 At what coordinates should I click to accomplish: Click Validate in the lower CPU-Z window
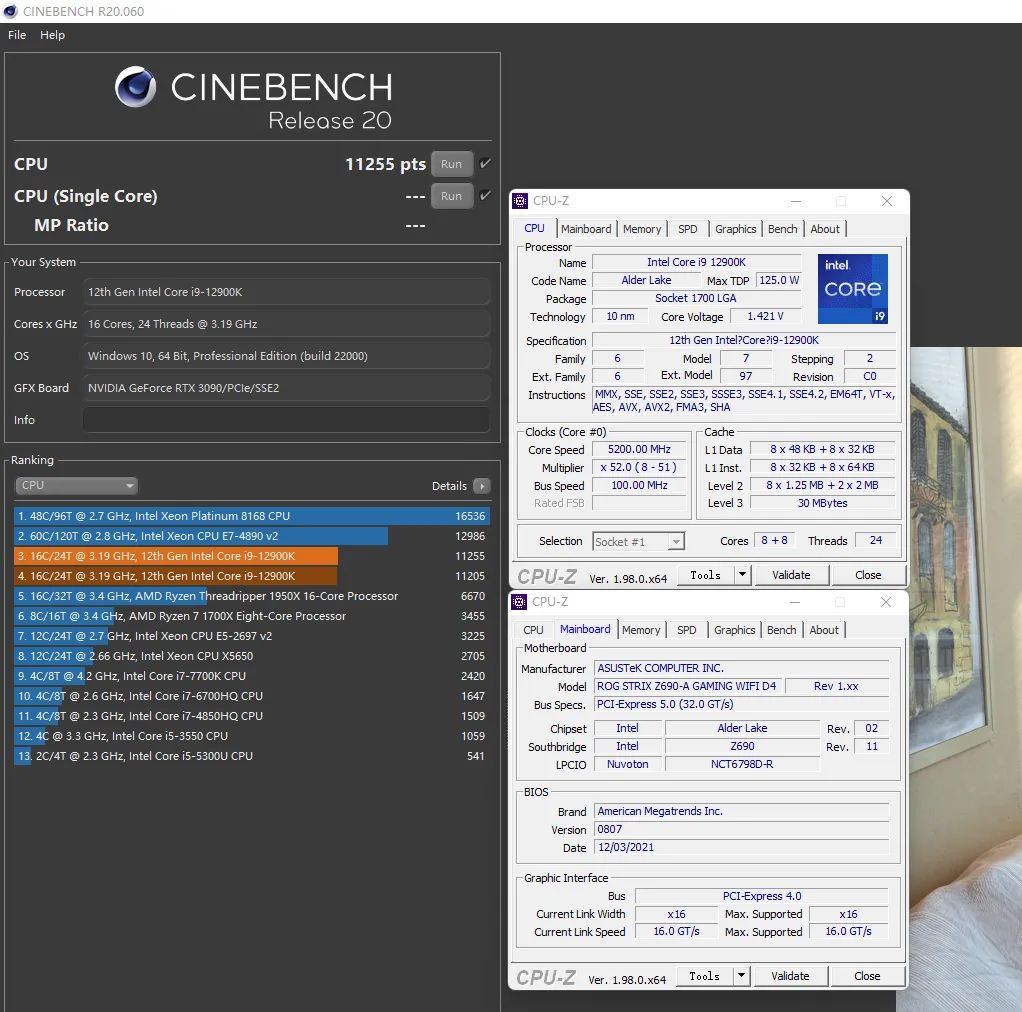(790, 976)
